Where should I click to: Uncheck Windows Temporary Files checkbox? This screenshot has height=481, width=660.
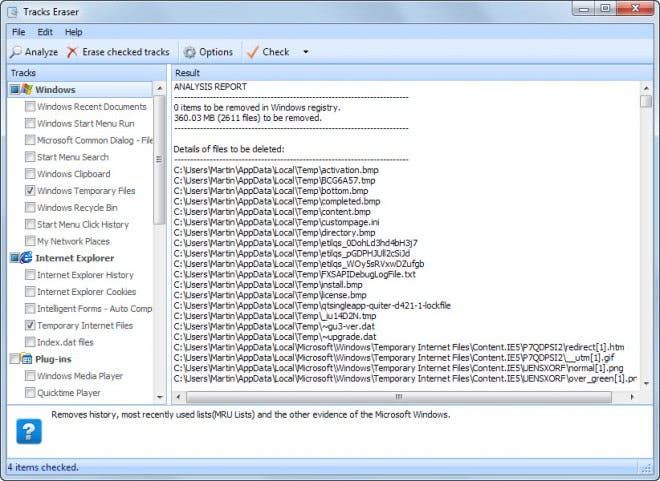pos(30,191)
